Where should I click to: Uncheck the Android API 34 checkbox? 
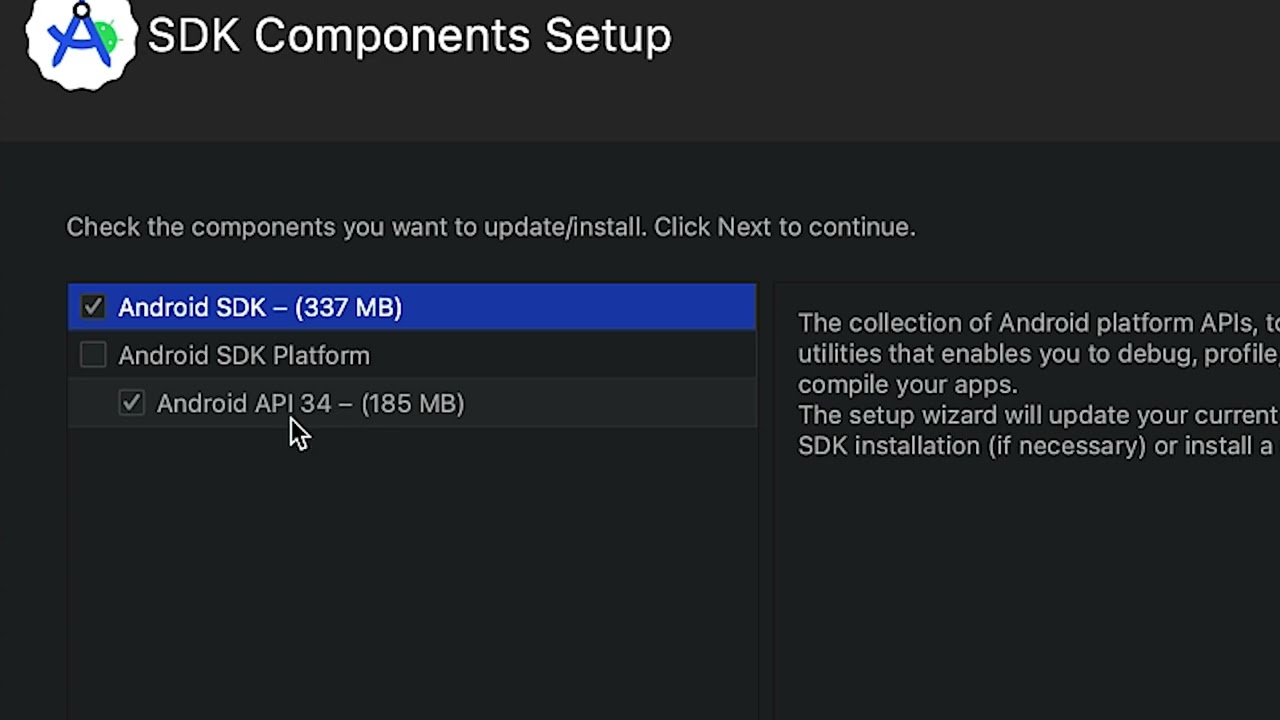[x=131, y=403]
